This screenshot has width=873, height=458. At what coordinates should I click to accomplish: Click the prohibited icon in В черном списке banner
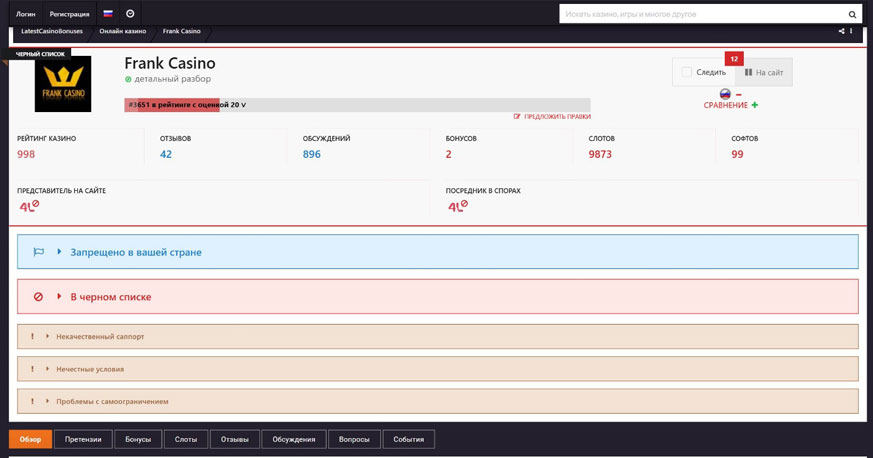point(38,297)
